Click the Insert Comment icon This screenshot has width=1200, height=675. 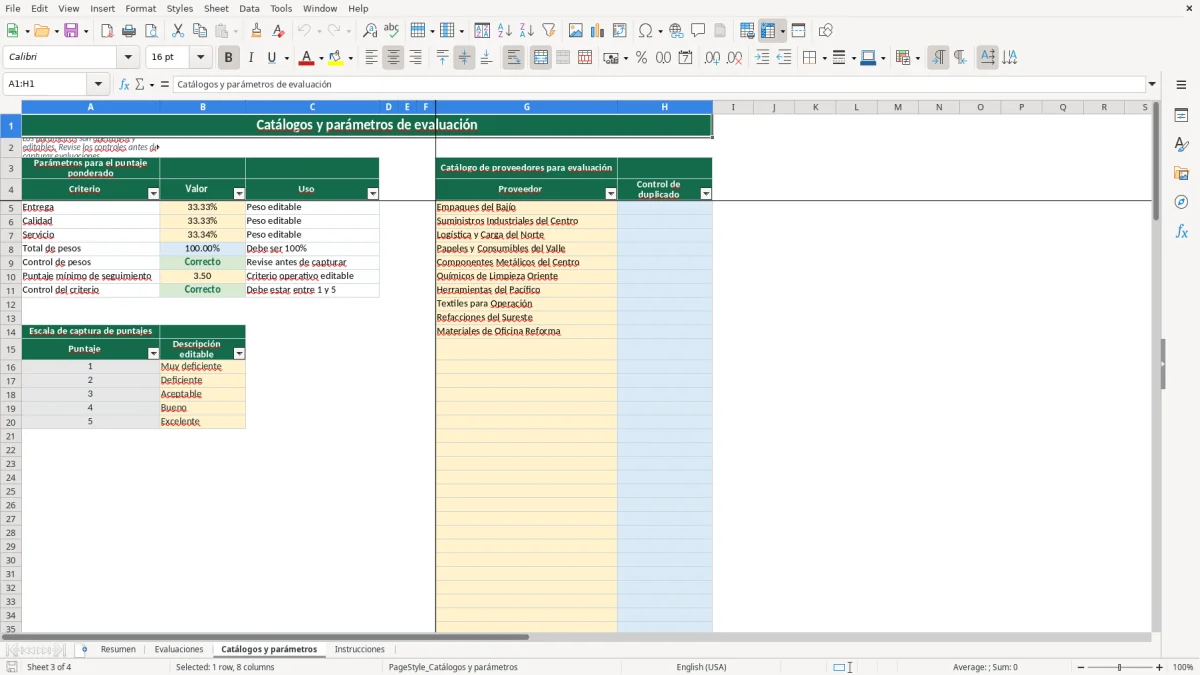[x=698, y=31]
